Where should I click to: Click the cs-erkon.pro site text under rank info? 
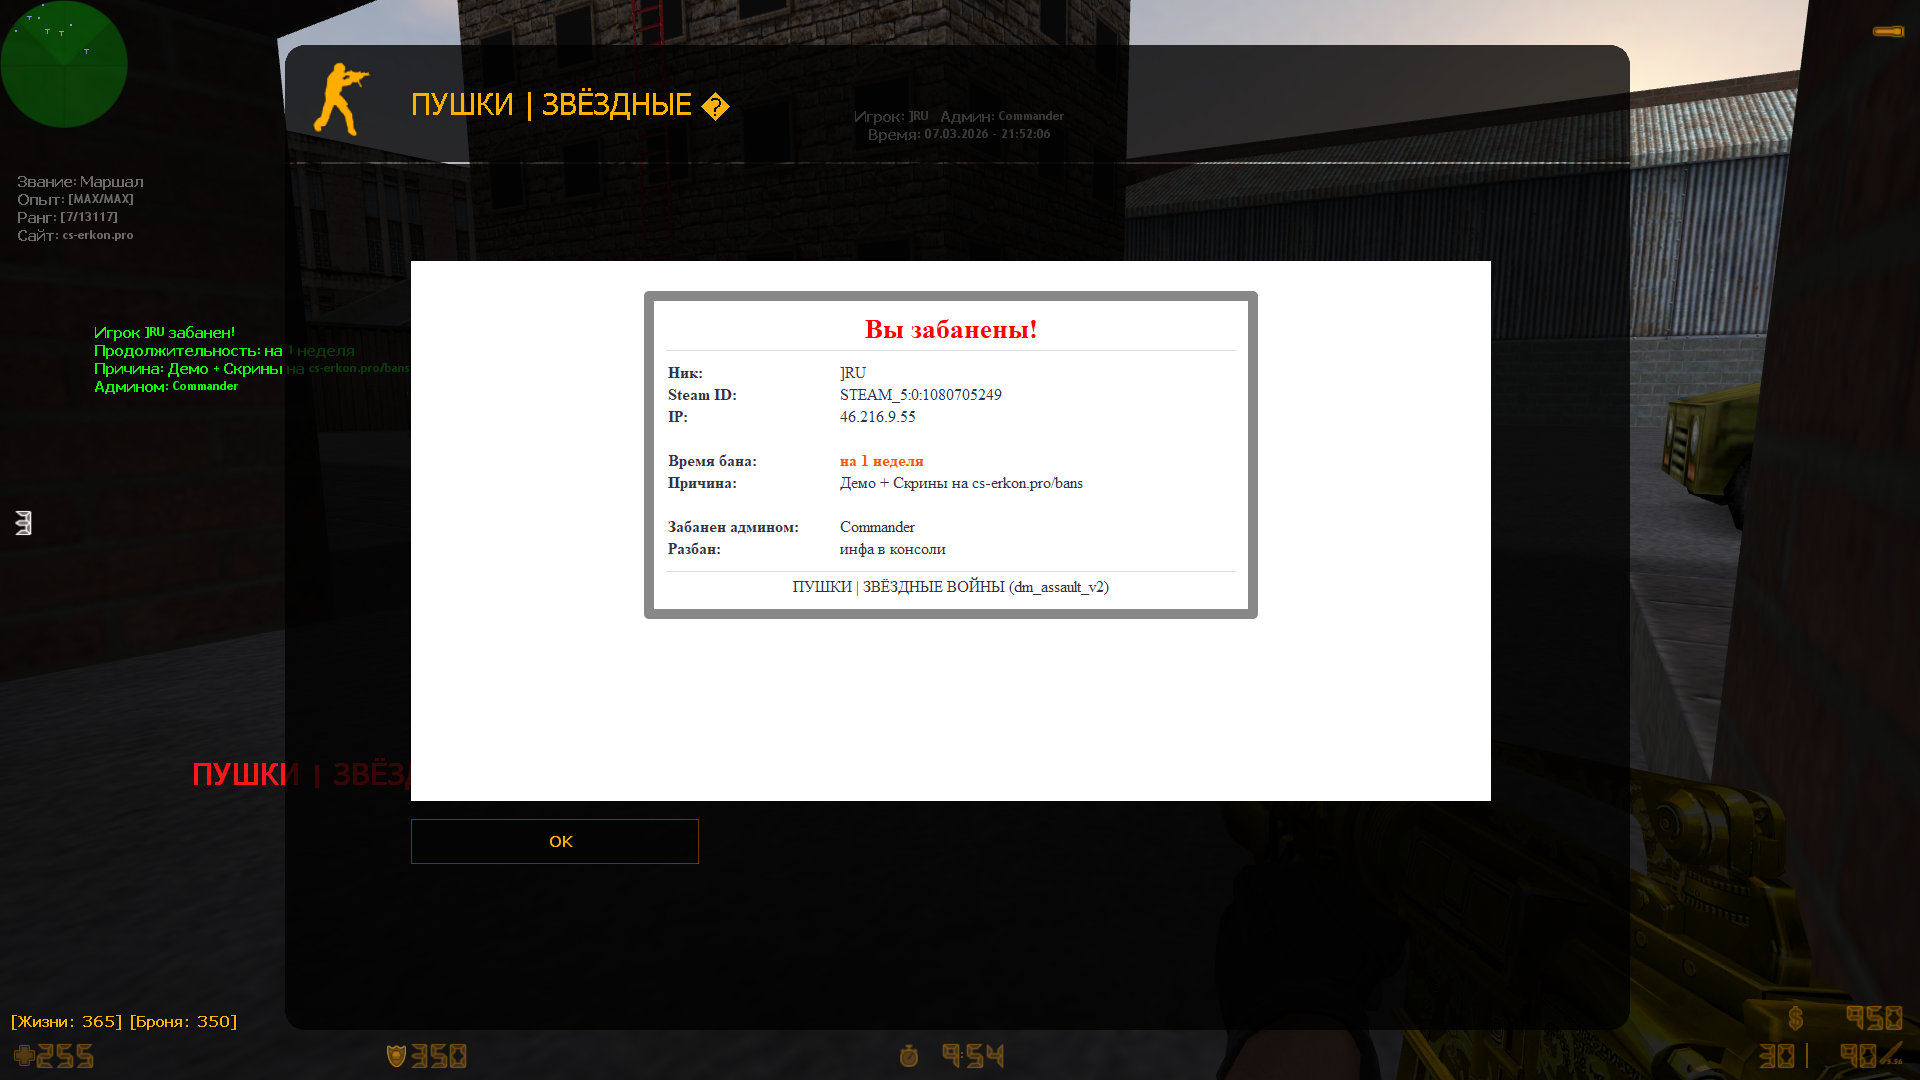tap(97, 235)
